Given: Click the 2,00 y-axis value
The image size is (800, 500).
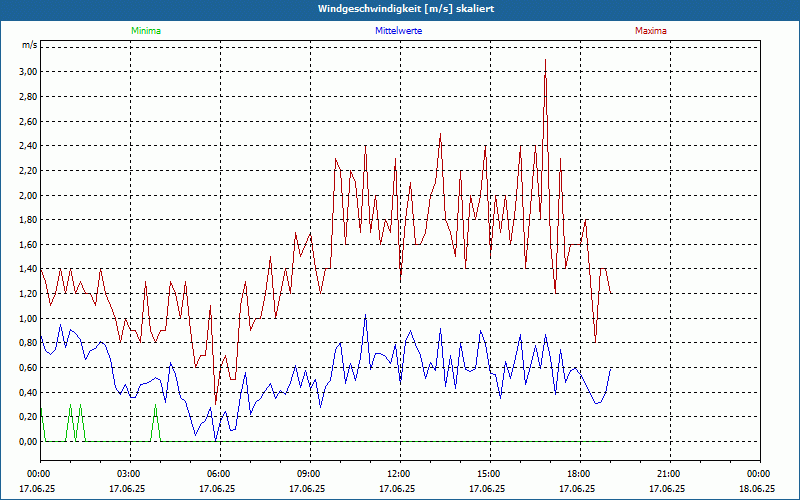Looking at the screenshot, I should (29, 195).
